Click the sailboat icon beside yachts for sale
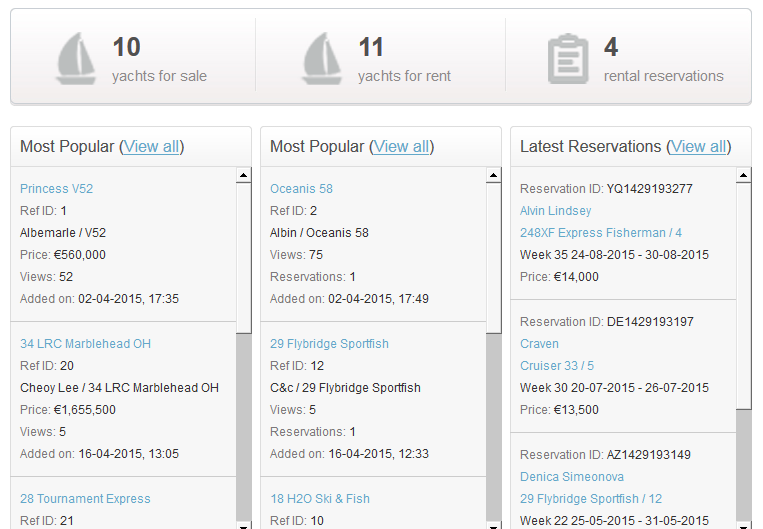 75,59
